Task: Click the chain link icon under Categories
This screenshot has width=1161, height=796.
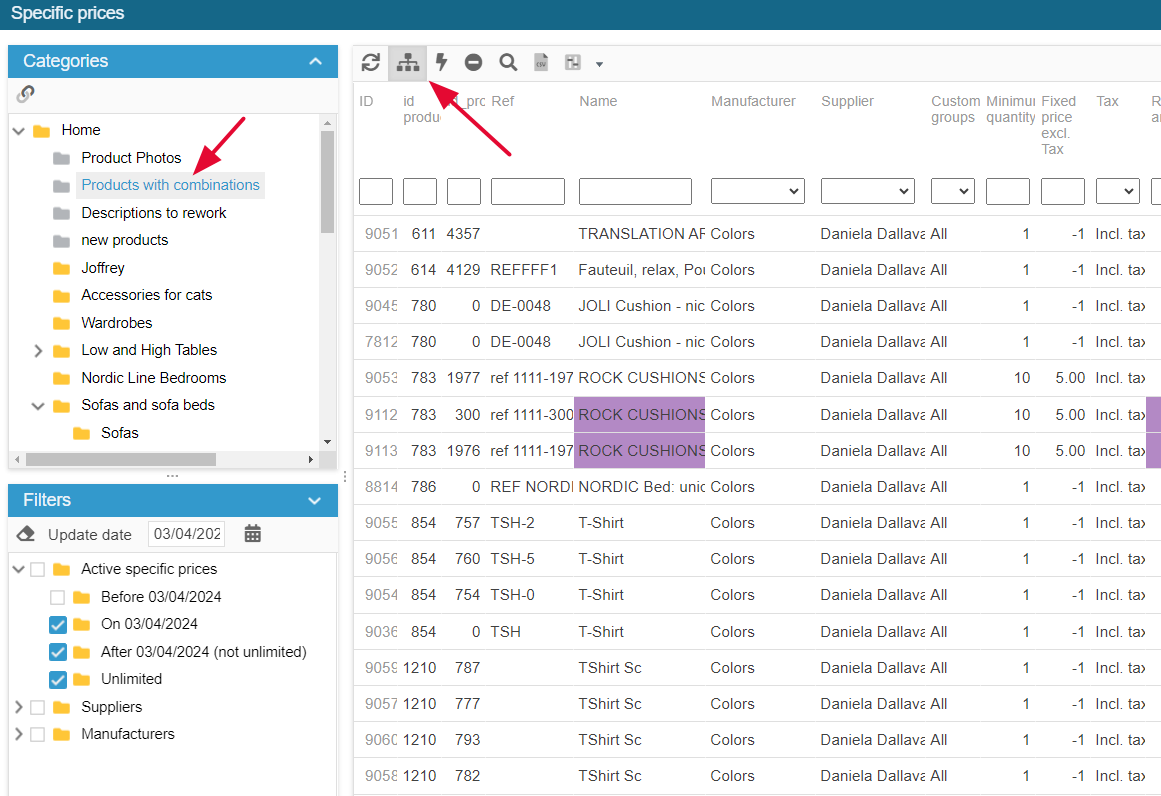Action: (x=26, y=94)
